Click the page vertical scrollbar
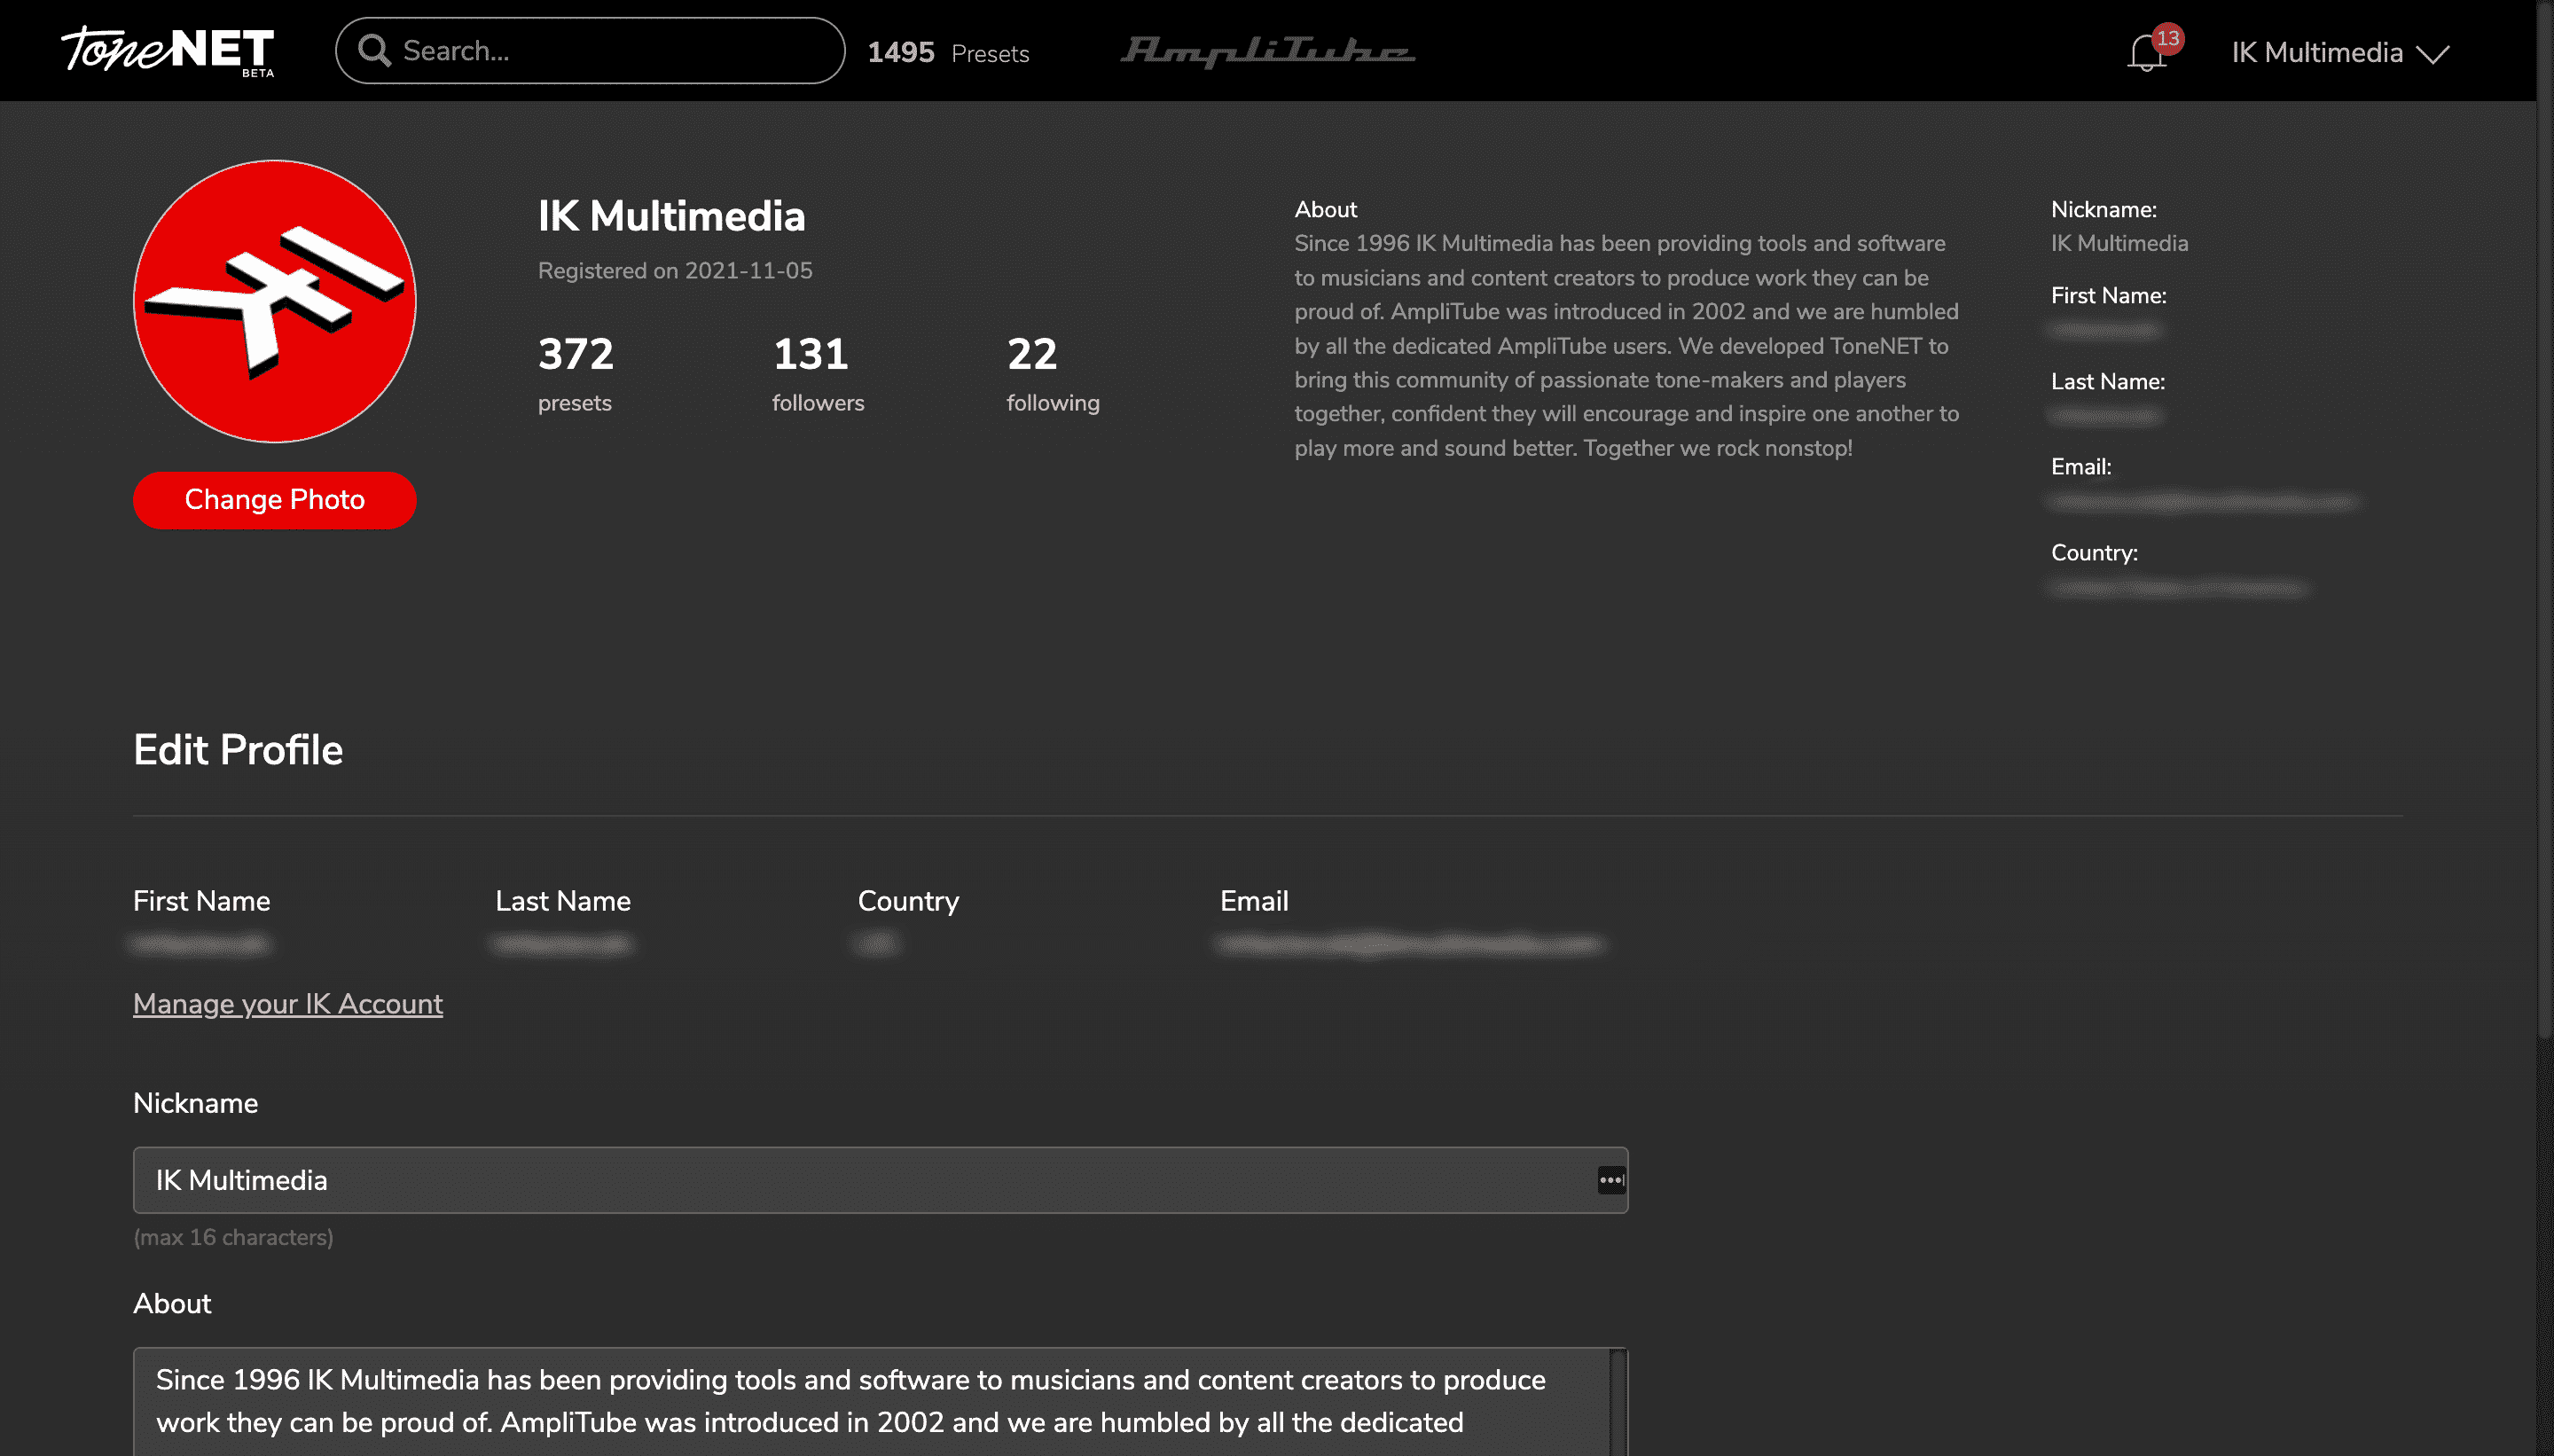The image size is (2554, 1456). (x=2544, y=520)
